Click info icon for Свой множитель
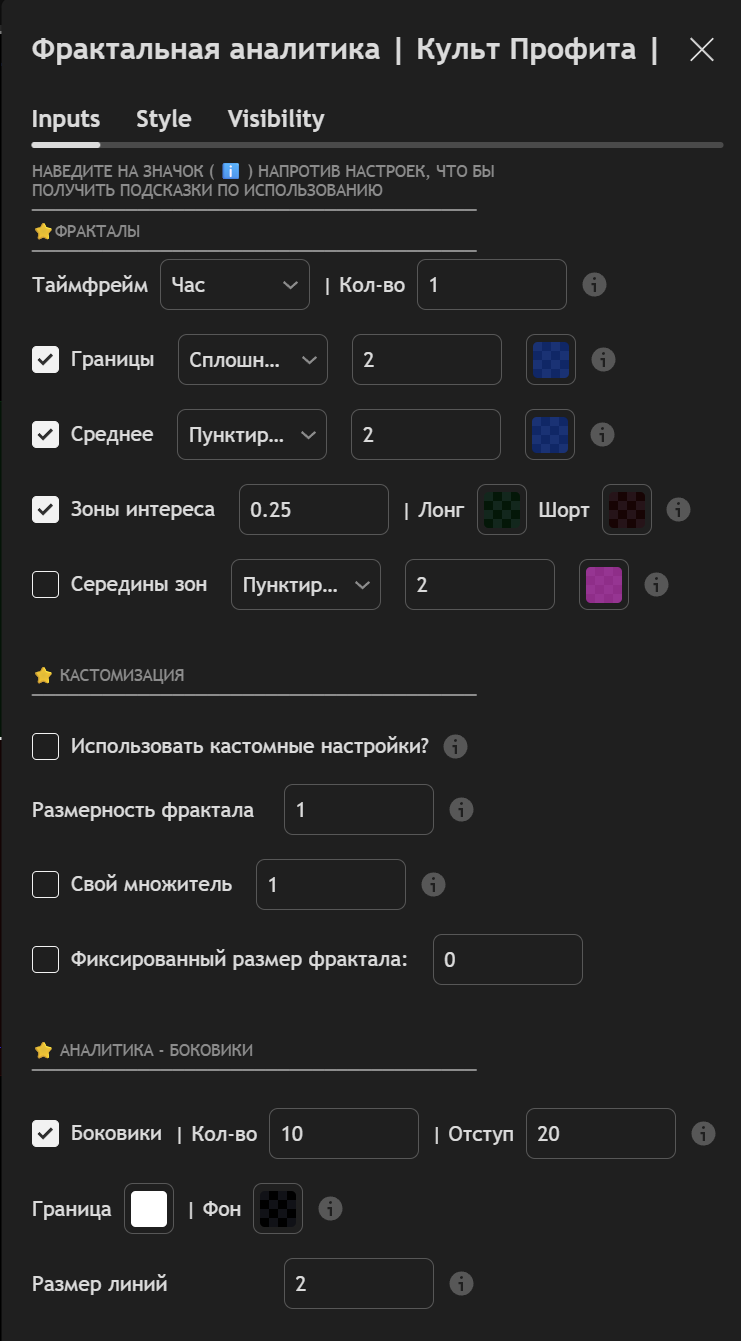This screenshot has width=741, height=1341. click(433, 884)
